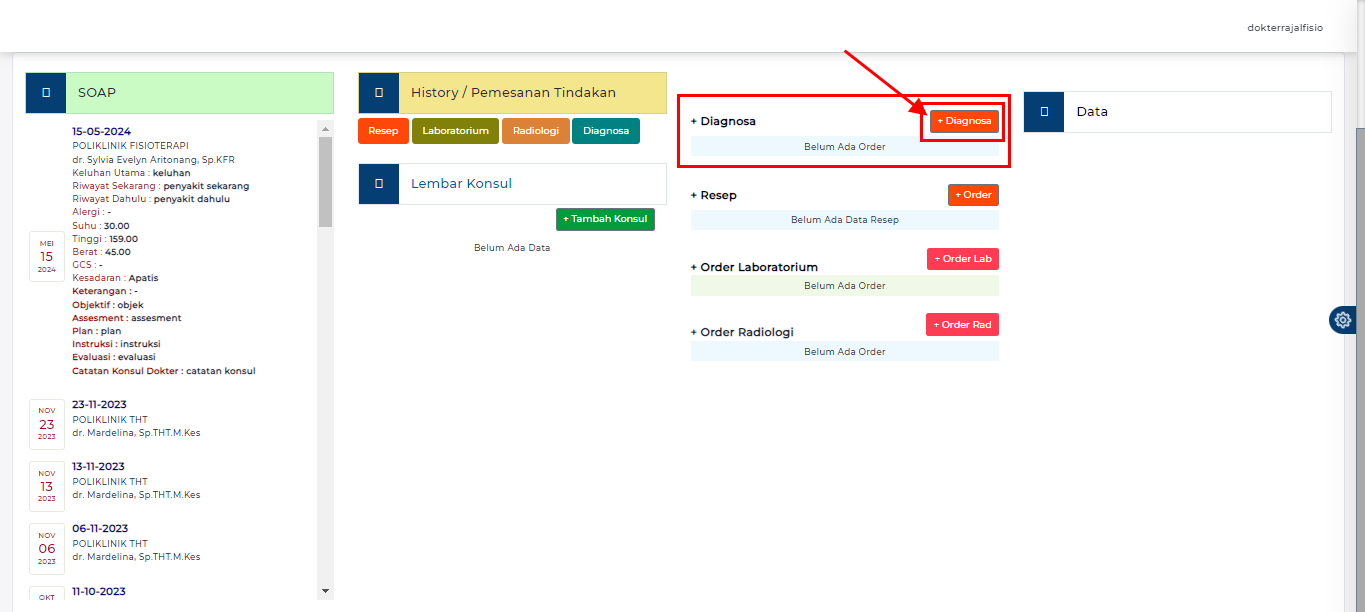The height and width of the screenshot is (612, 1365).
Task: Click the SOAP list scroll down arrow
Action: click(324, 591)
